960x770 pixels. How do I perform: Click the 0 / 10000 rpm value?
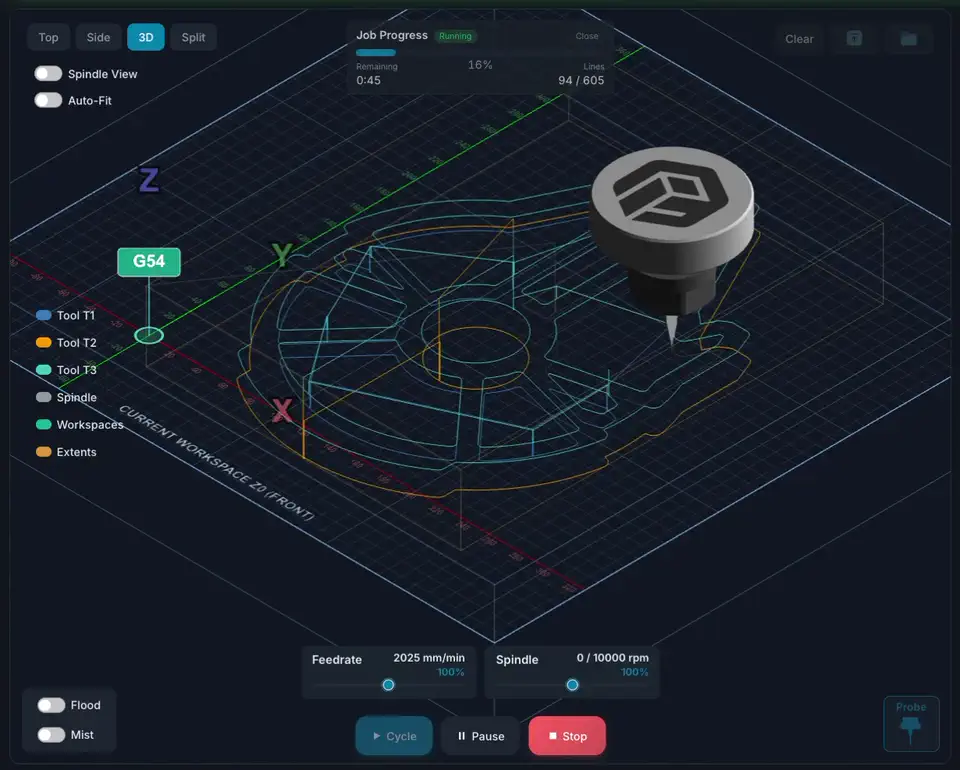click(612, 658)
